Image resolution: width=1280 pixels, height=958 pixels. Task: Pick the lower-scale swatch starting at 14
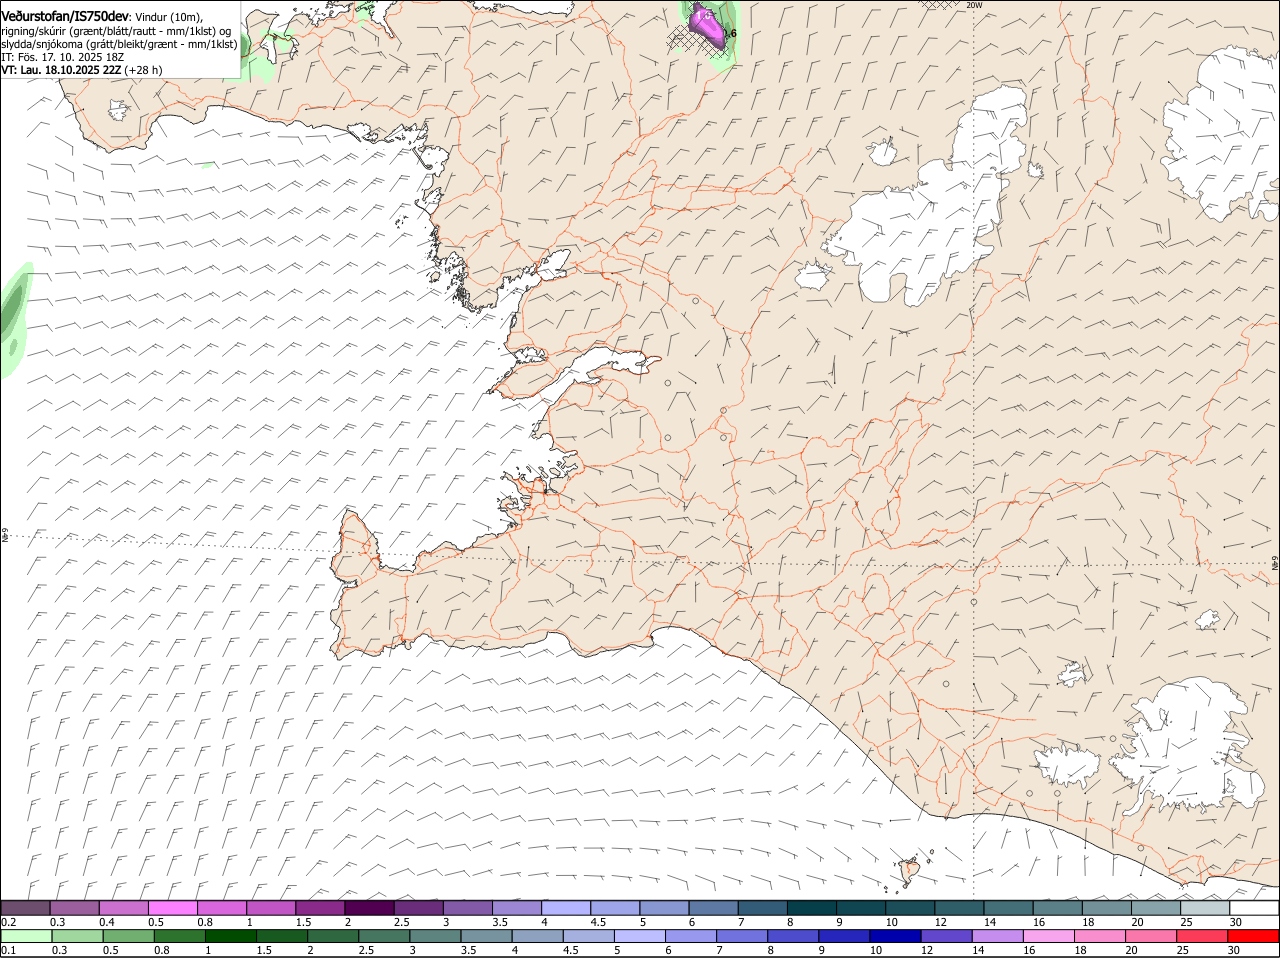click(998, 936)
